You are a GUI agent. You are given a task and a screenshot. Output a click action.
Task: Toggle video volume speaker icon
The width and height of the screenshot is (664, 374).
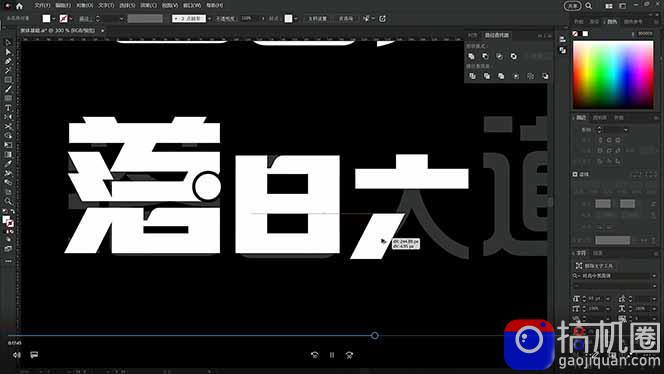[x=17, y=355]
